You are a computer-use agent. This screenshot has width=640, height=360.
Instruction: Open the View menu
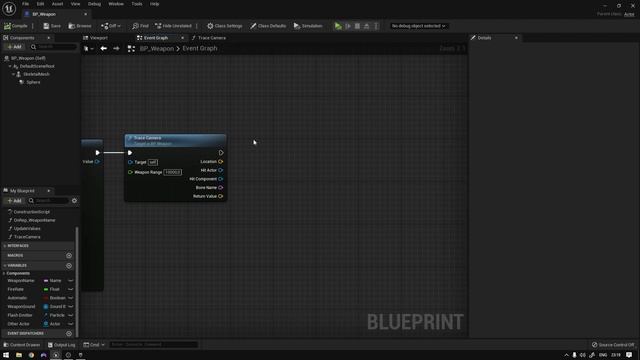pyautogui.click(x=76, y=4)
